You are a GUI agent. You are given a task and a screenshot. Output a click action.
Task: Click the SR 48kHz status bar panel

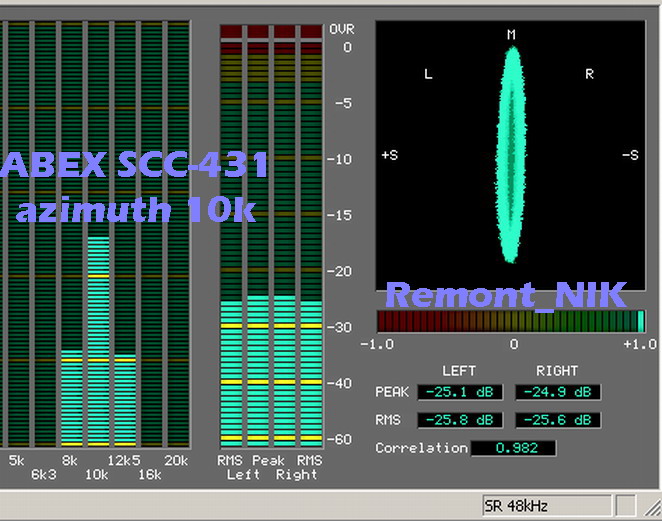[x=545, y=506]
